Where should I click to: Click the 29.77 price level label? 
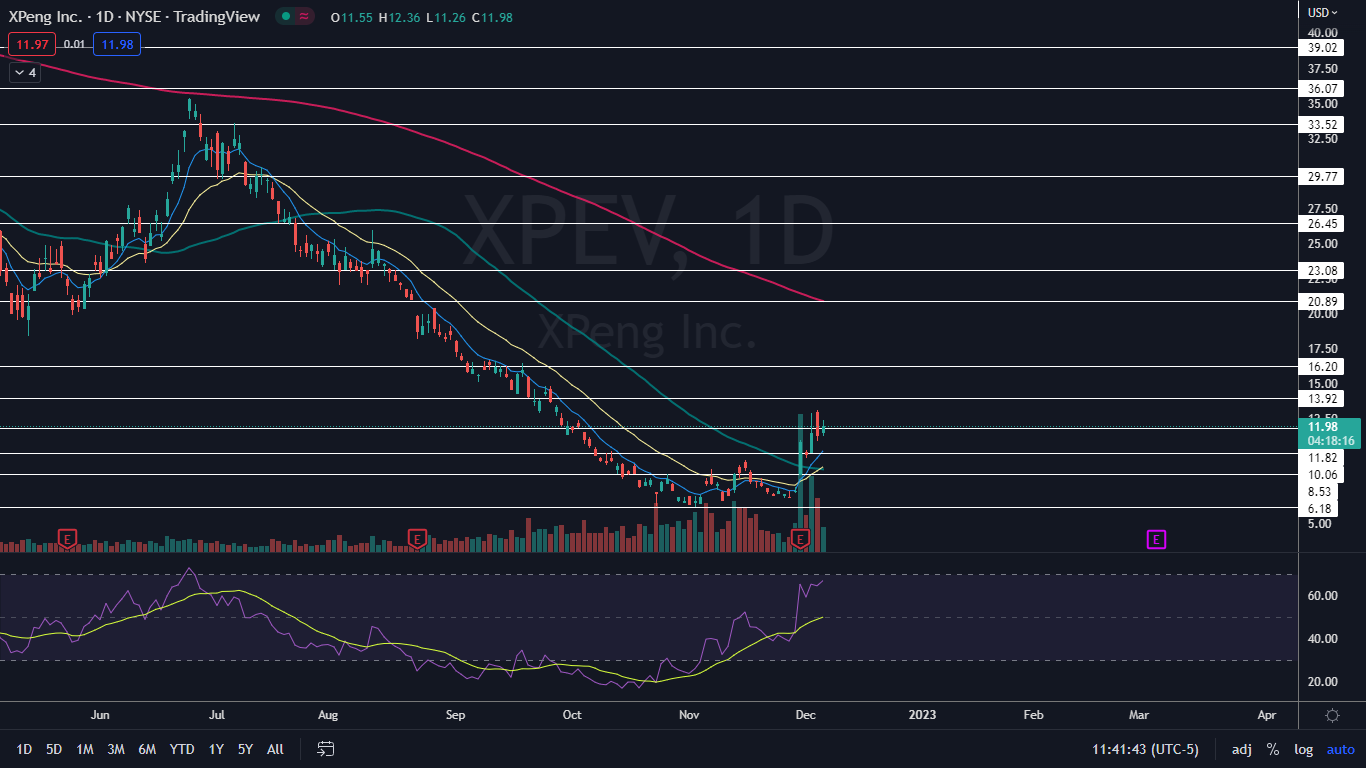click(1323, 176)
